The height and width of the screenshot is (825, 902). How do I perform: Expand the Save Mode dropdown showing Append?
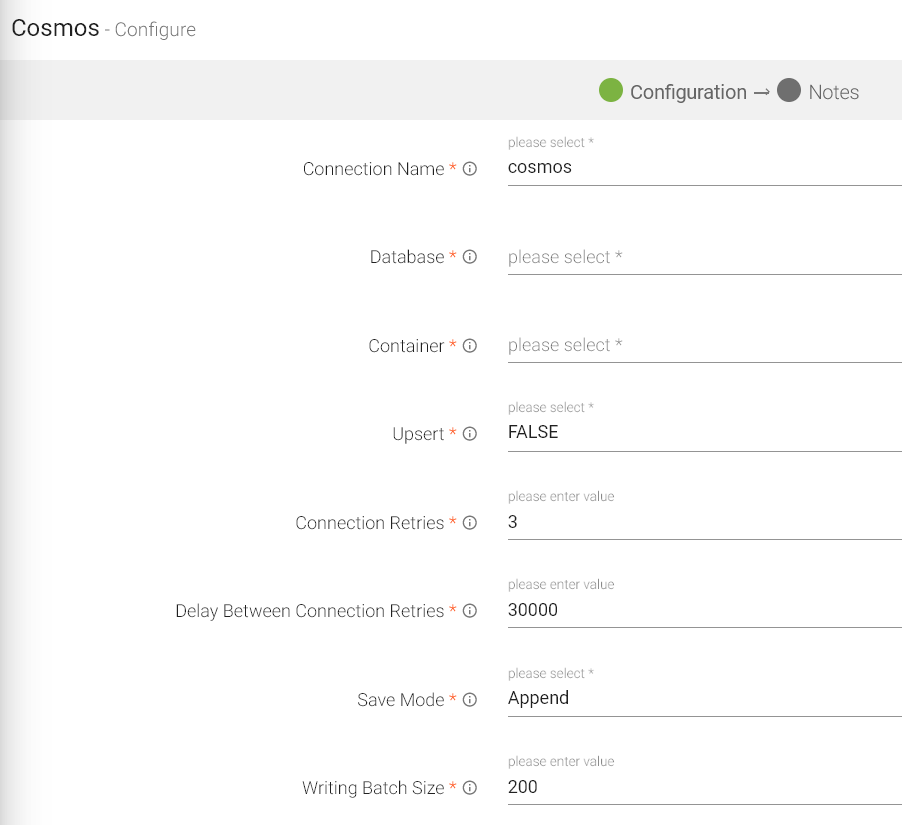[703, 699]
